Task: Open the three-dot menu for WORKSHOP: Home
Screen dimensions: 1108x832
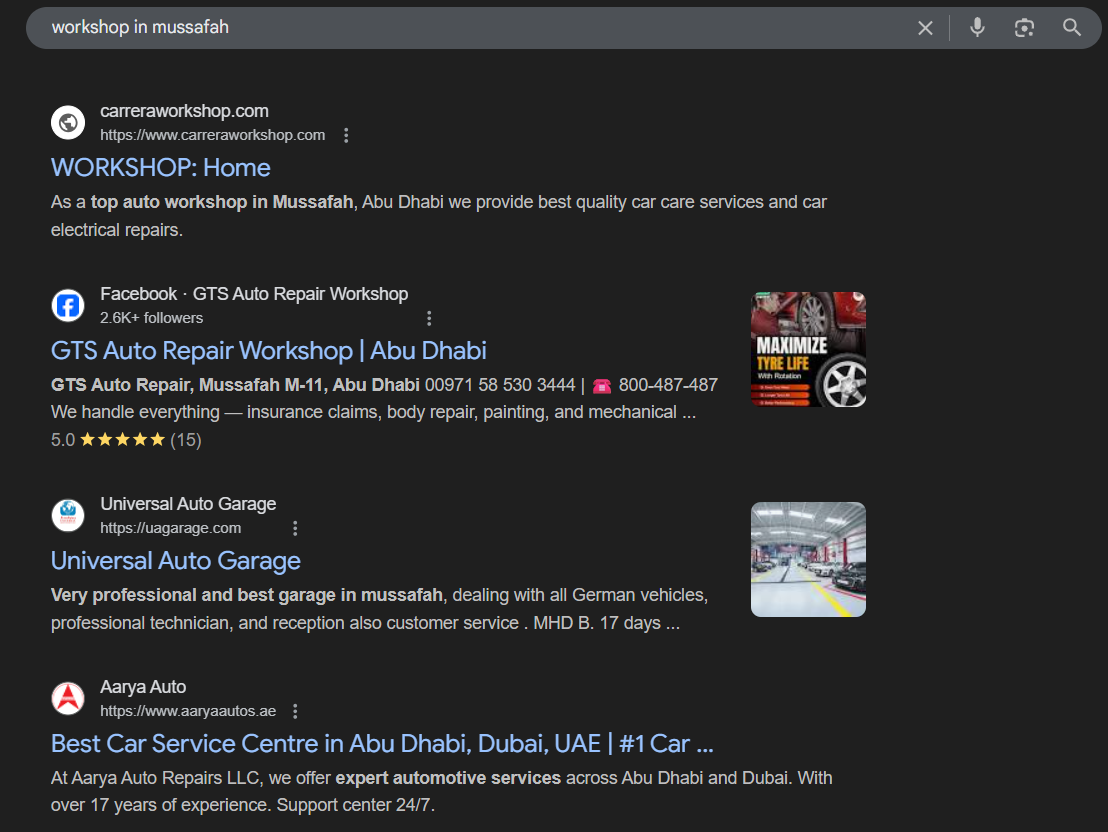Action: [x=345, y=134]
